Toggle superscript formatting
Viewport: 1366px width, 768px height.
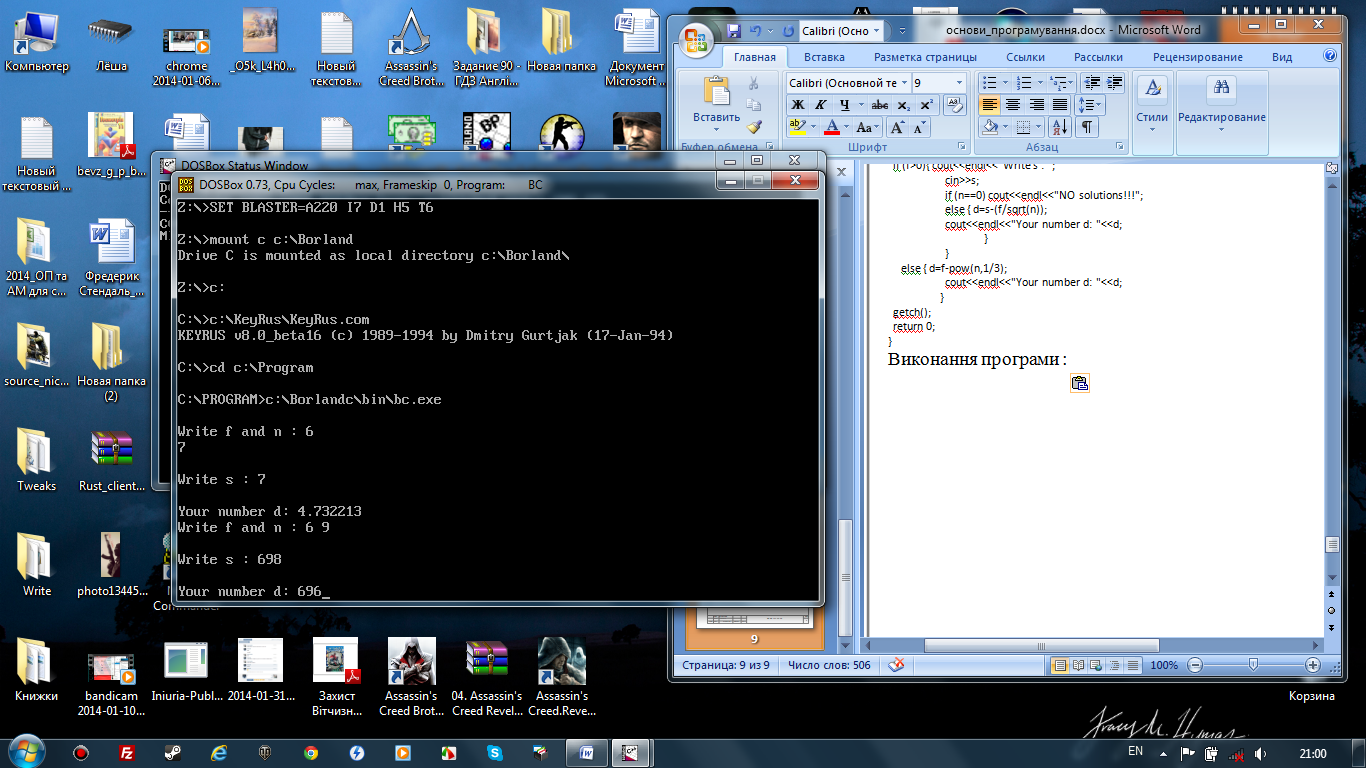coord(927,105)
